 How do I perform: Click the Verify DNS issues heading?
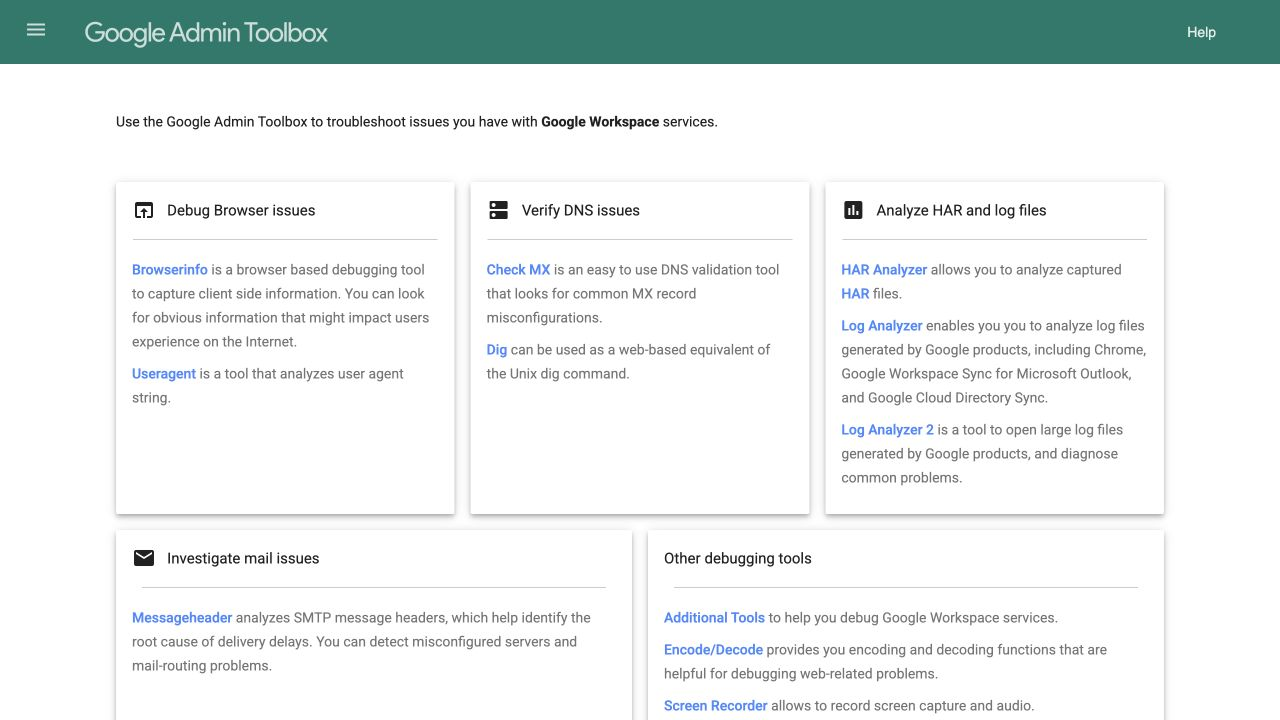(x=581, y=210)
